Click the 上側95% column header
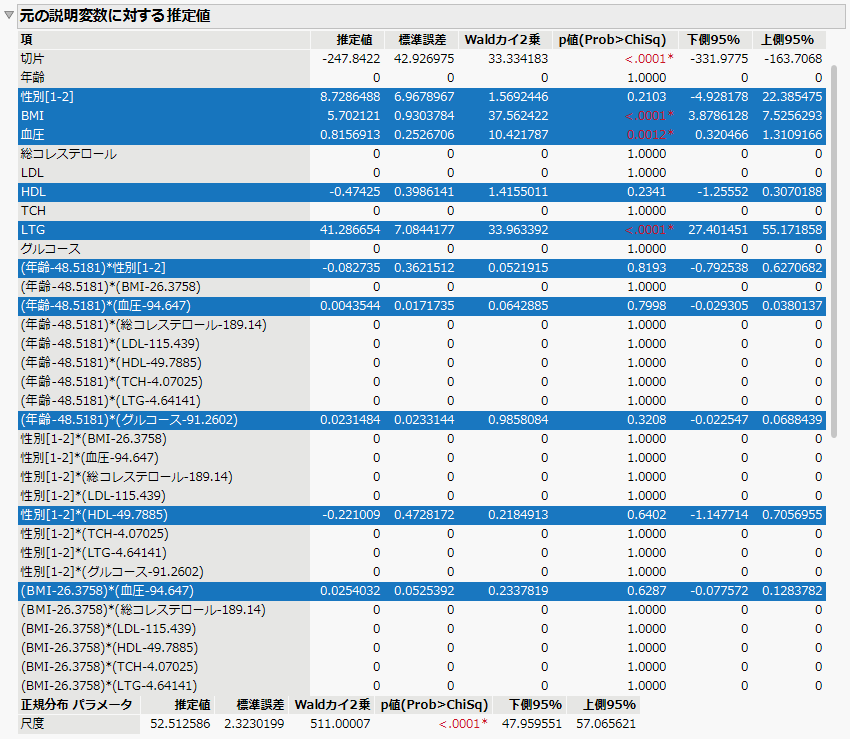 (788, 40)
